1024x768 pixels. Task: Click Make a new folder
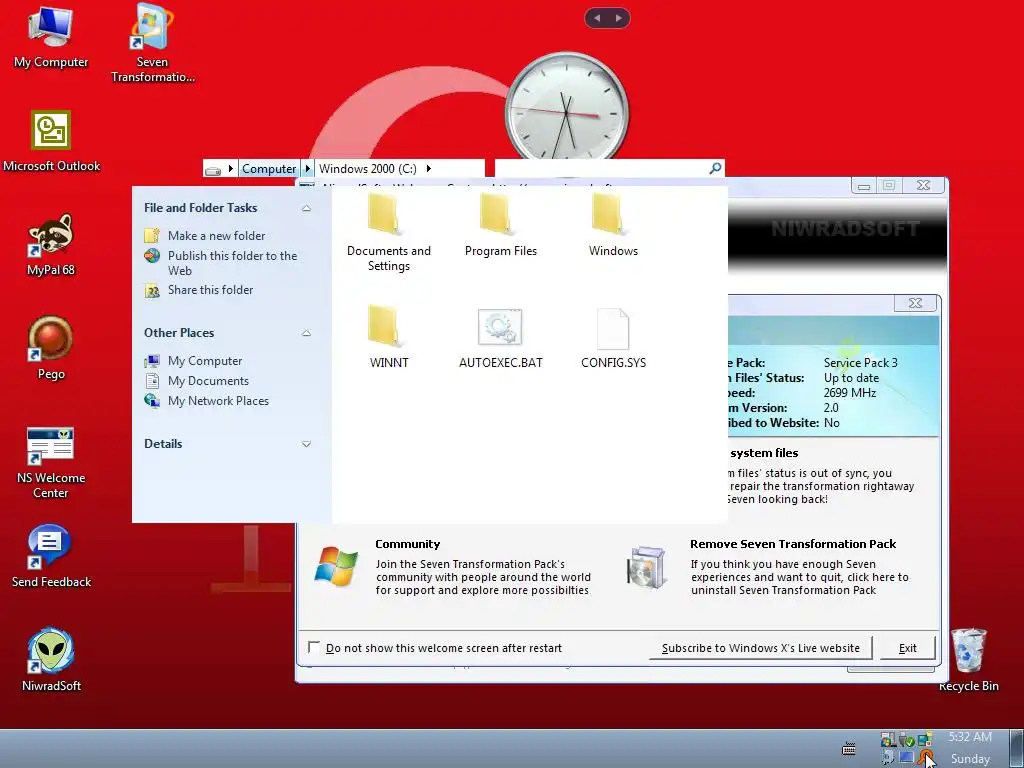pos(216,236)
